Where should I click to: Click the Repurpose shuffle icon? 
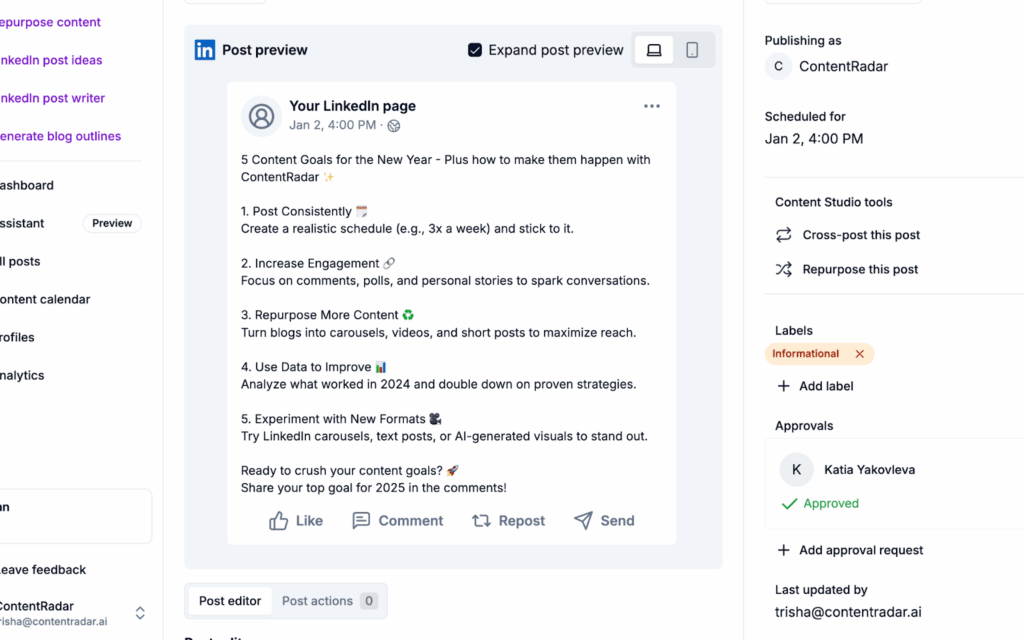click(x=784, y=269)
